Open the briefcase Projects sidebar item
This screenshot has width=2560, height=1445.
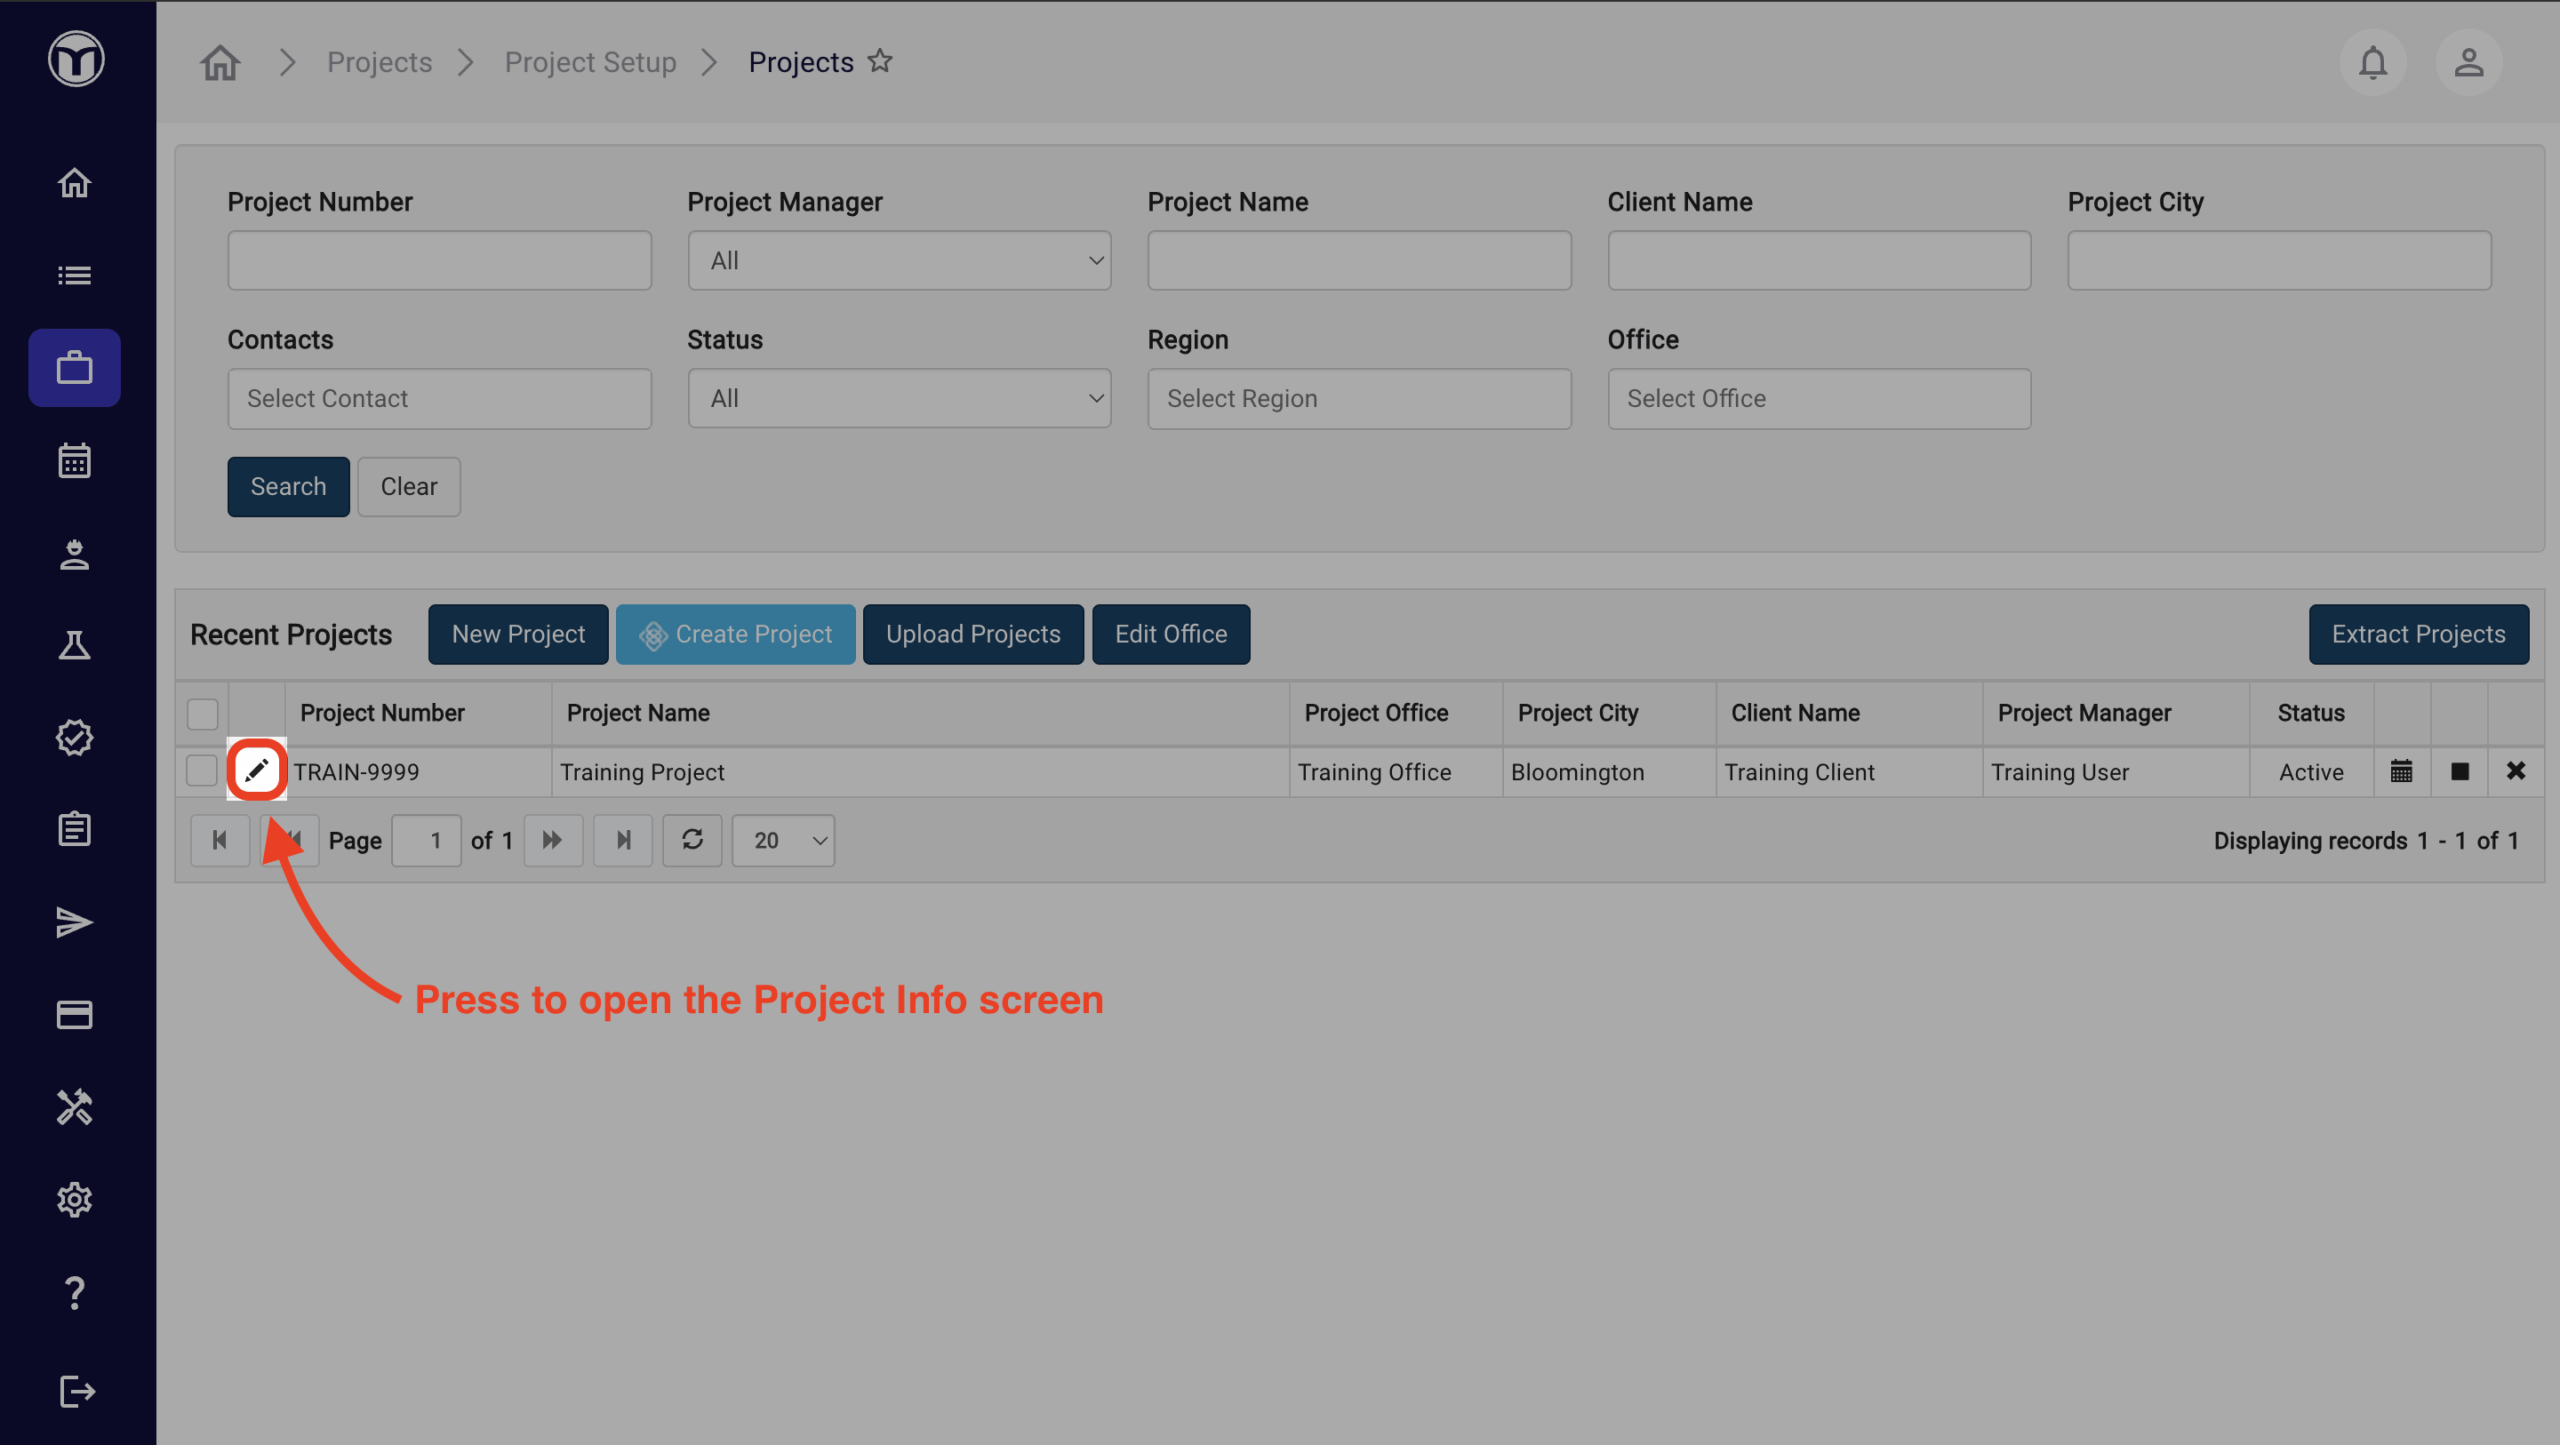tap(74, 368)
